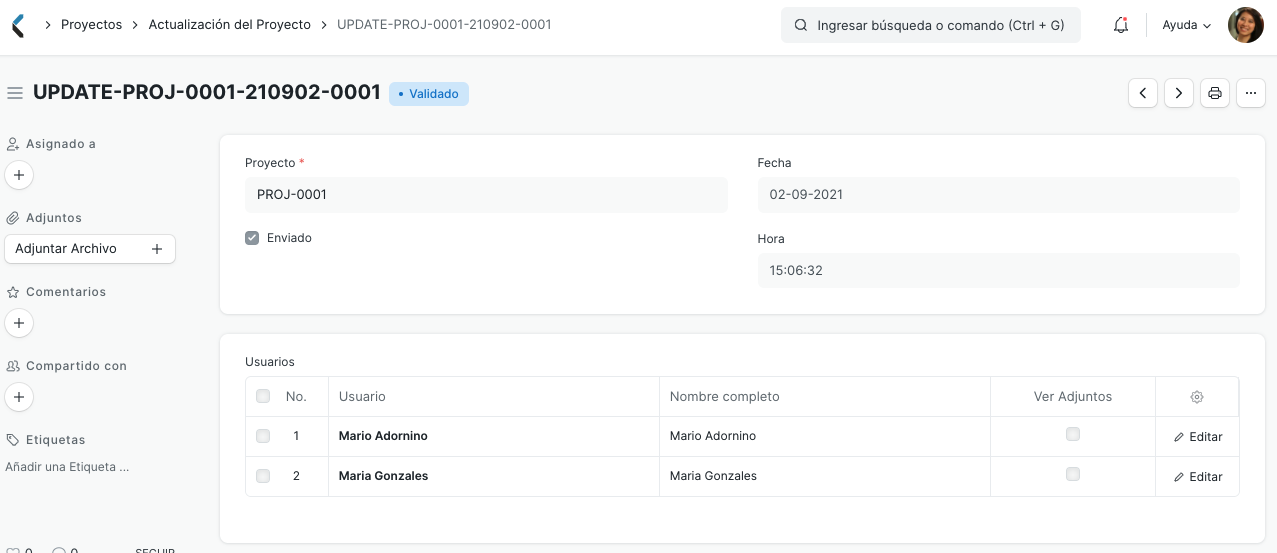
Task: Click the search icon in the search bar
Action: click(801, 25)
